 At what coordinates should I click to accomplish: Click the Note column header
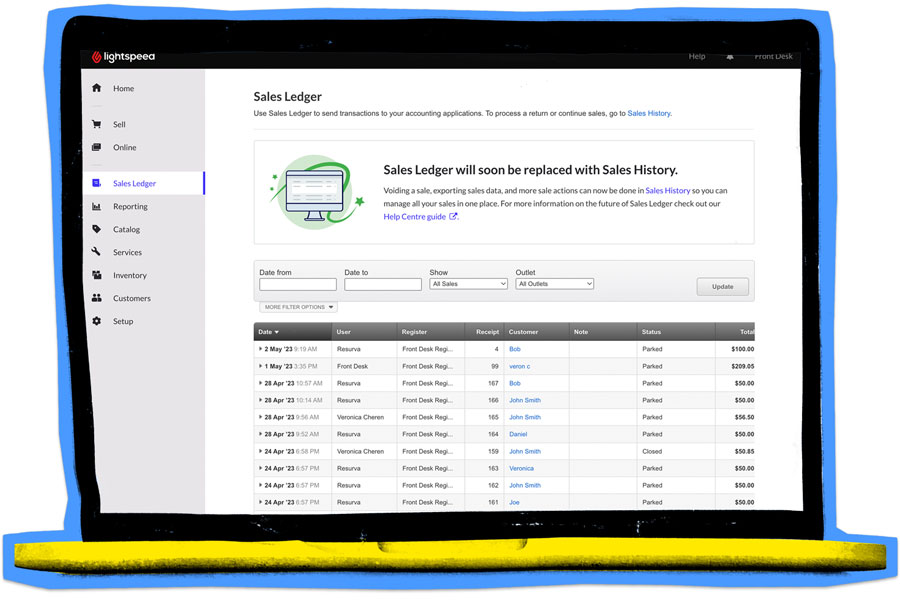[x=603, y=332]
